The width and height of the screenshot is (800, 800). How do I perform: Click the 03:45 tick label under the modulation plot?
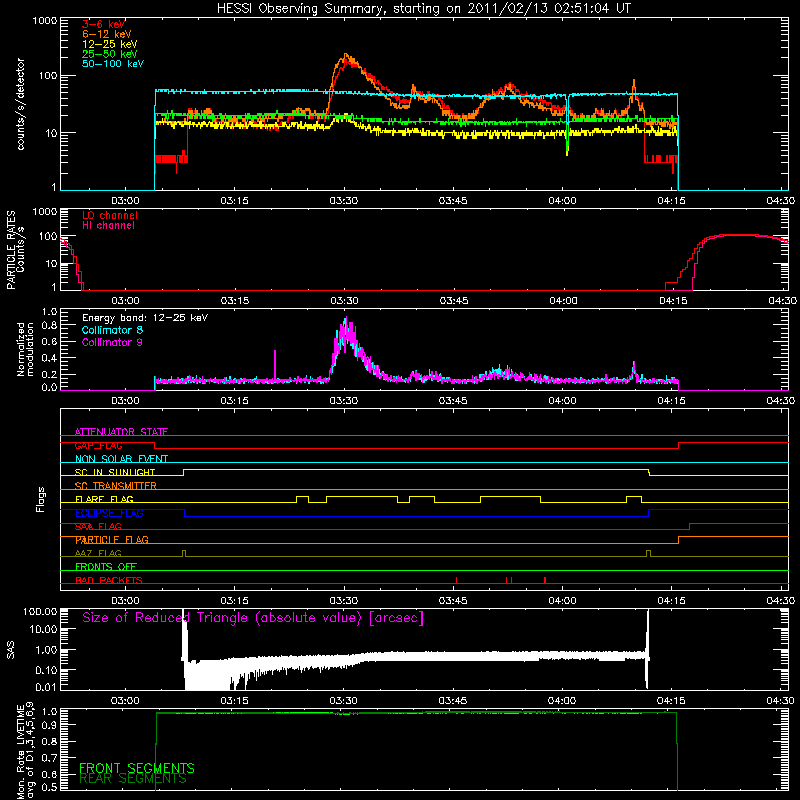tap(453, 401)
